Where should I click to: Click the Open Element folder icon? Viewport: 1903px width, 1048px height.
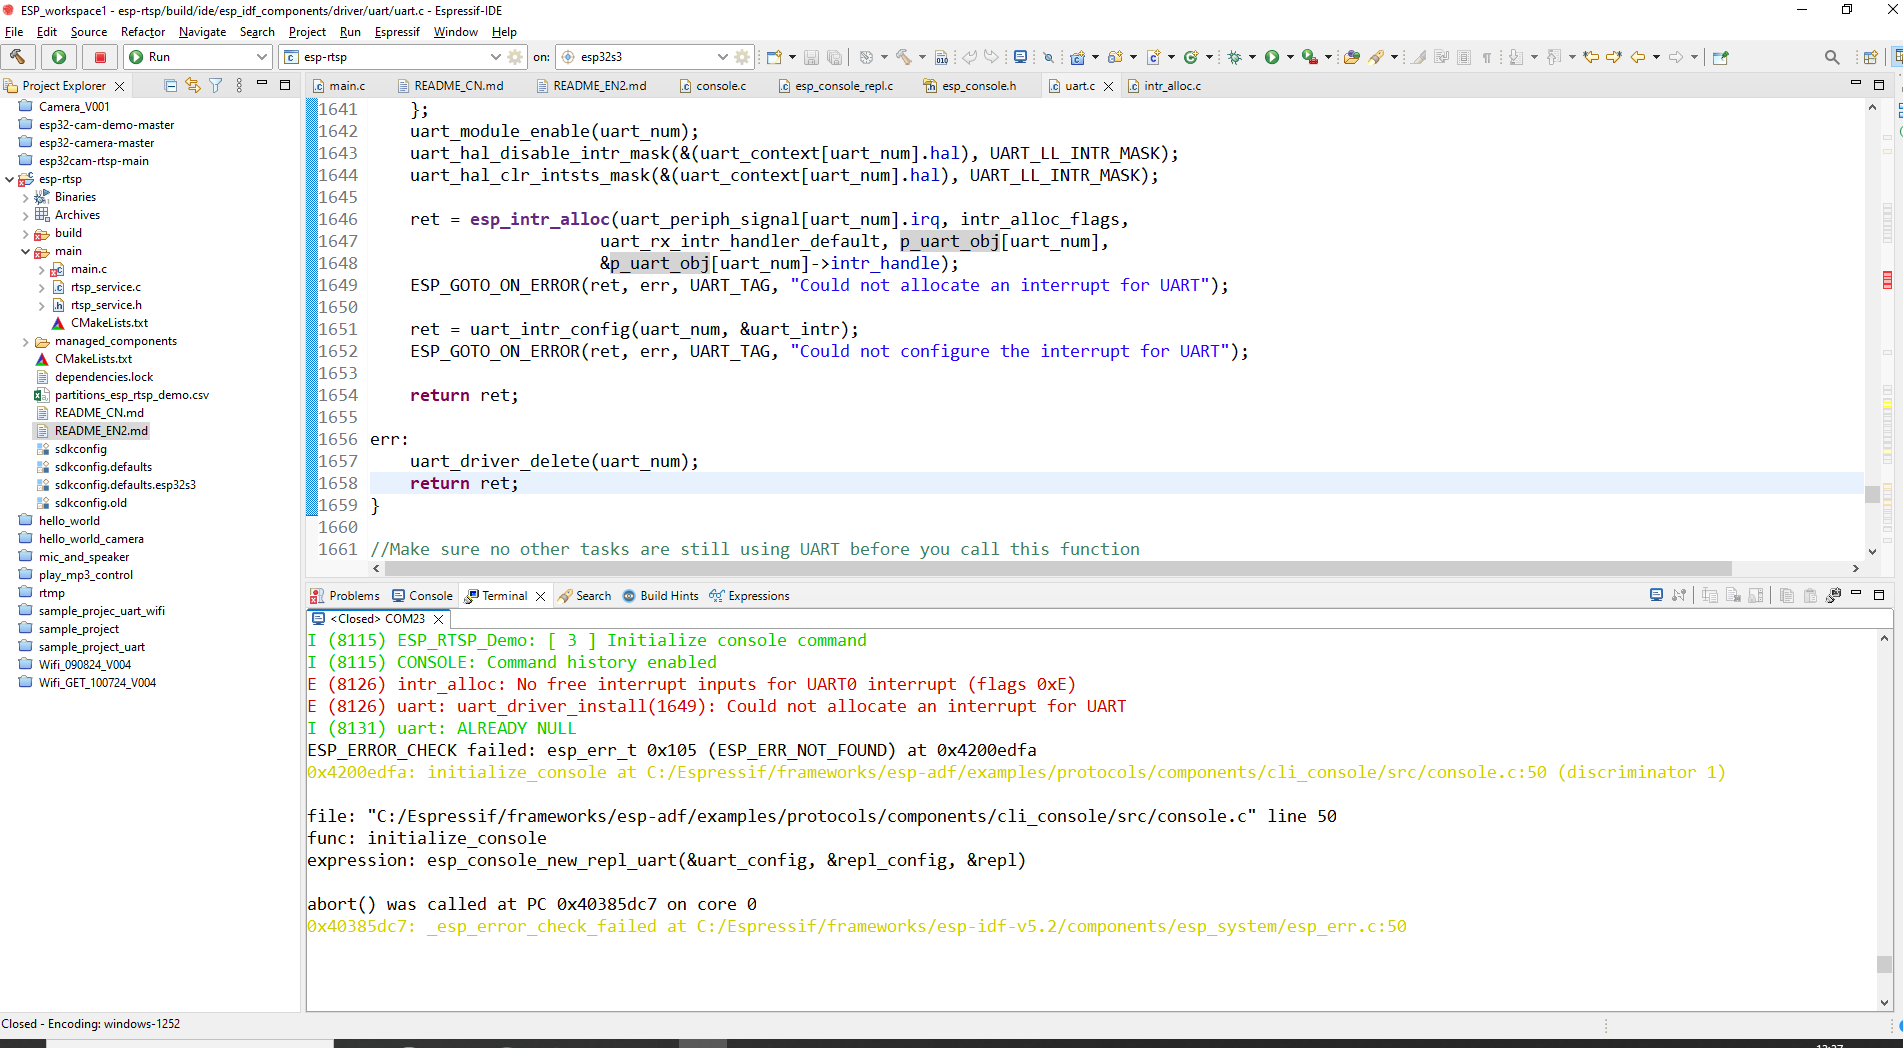1352,57
